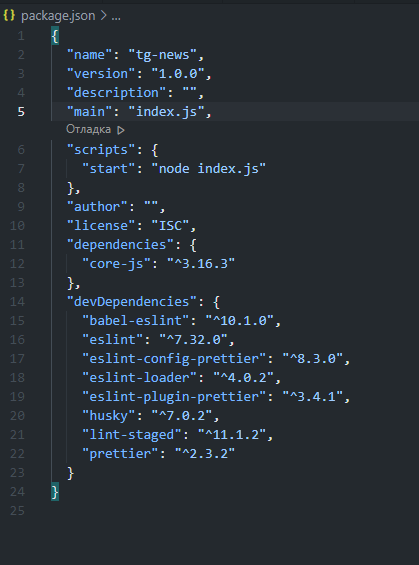The height and width of the screenshot is (565, 419).
Task: Open package.json breadcrumb item
Action: tap(58, 15)
